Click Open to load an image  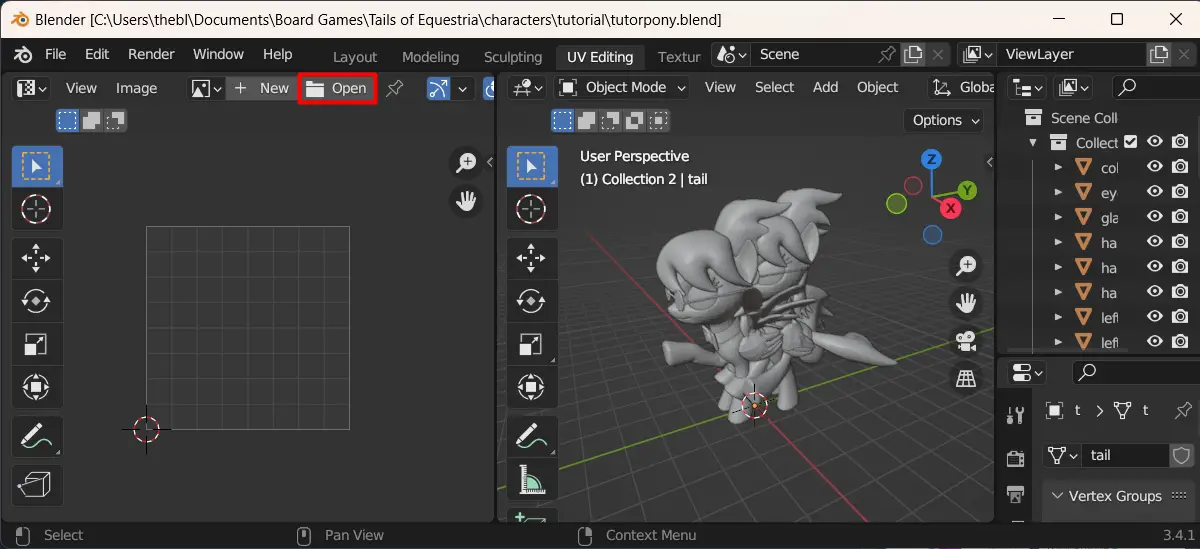coord(337,88)
